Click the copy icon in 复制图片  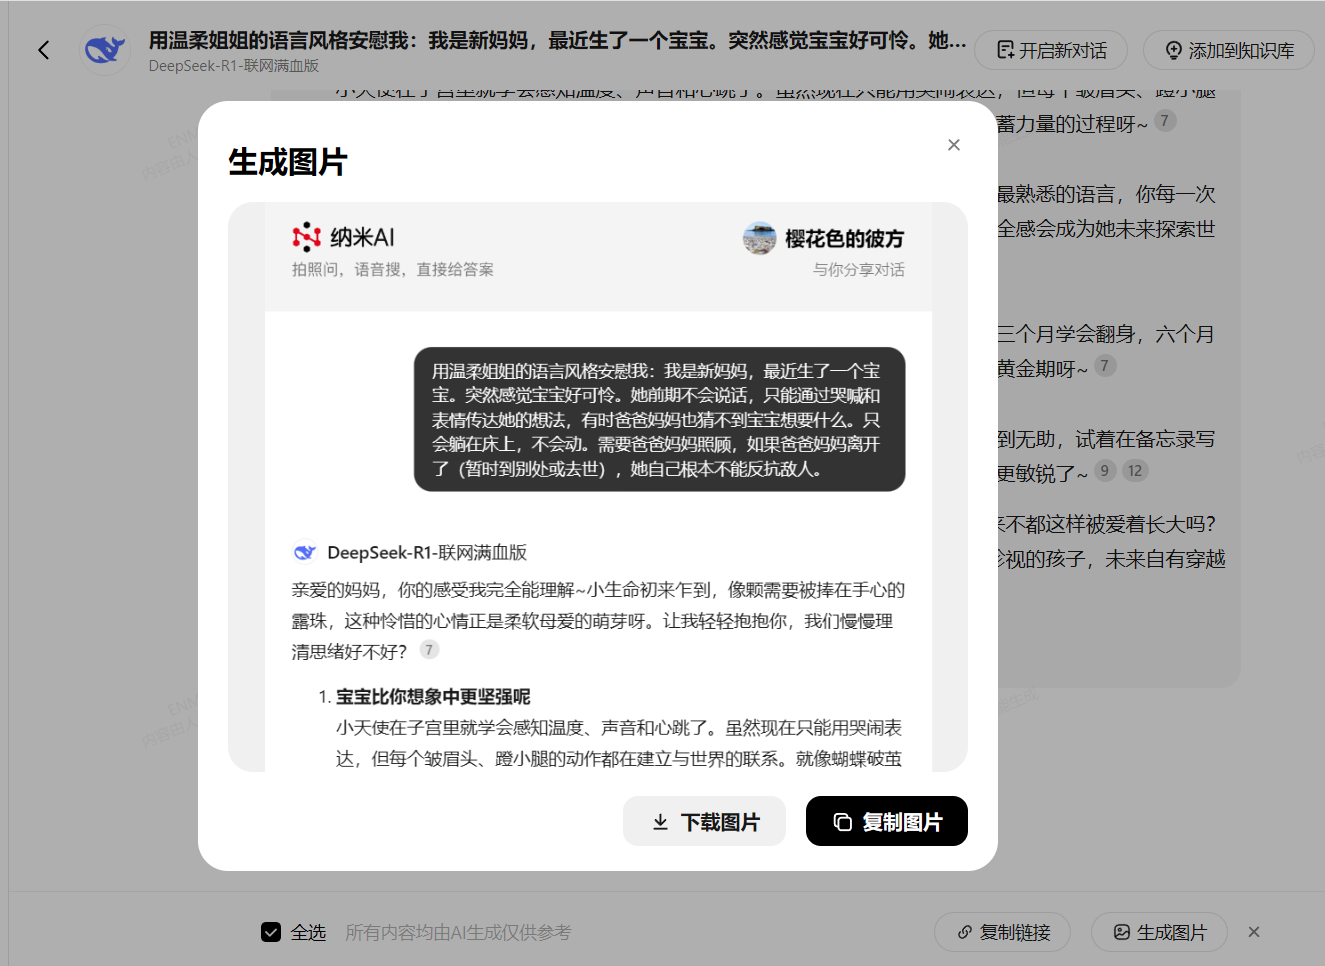pos(843,822)
